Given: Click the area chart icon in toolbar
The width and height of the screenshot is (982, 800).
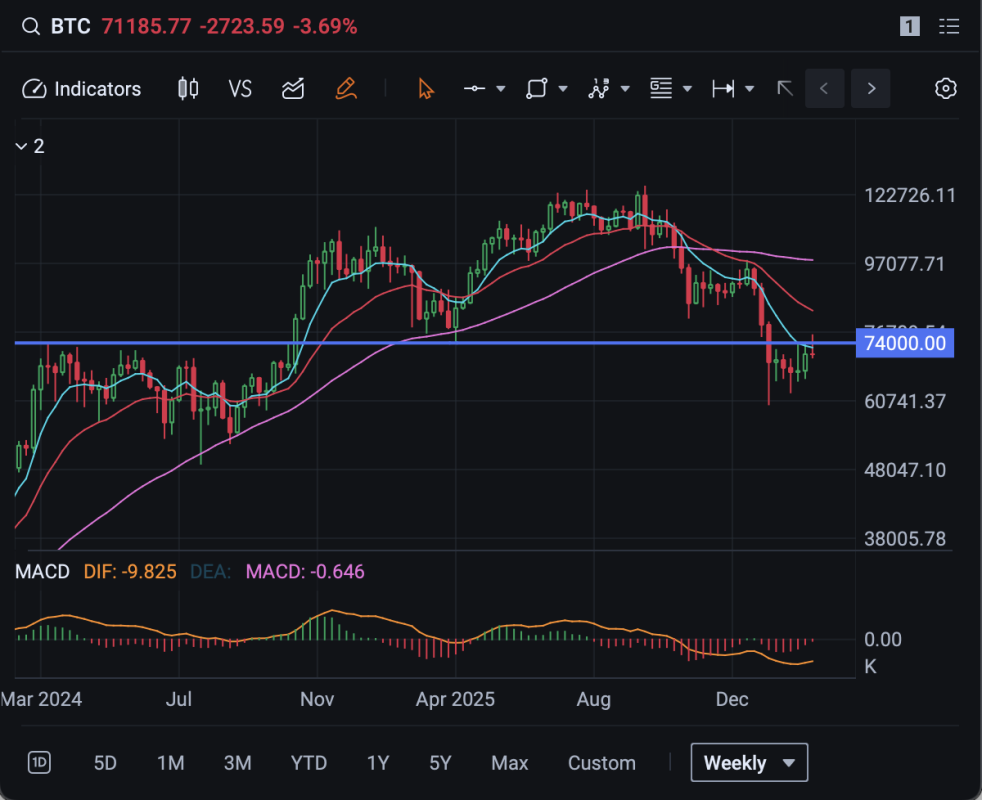Looking at the screenshot, I should [x=293, y=89].
